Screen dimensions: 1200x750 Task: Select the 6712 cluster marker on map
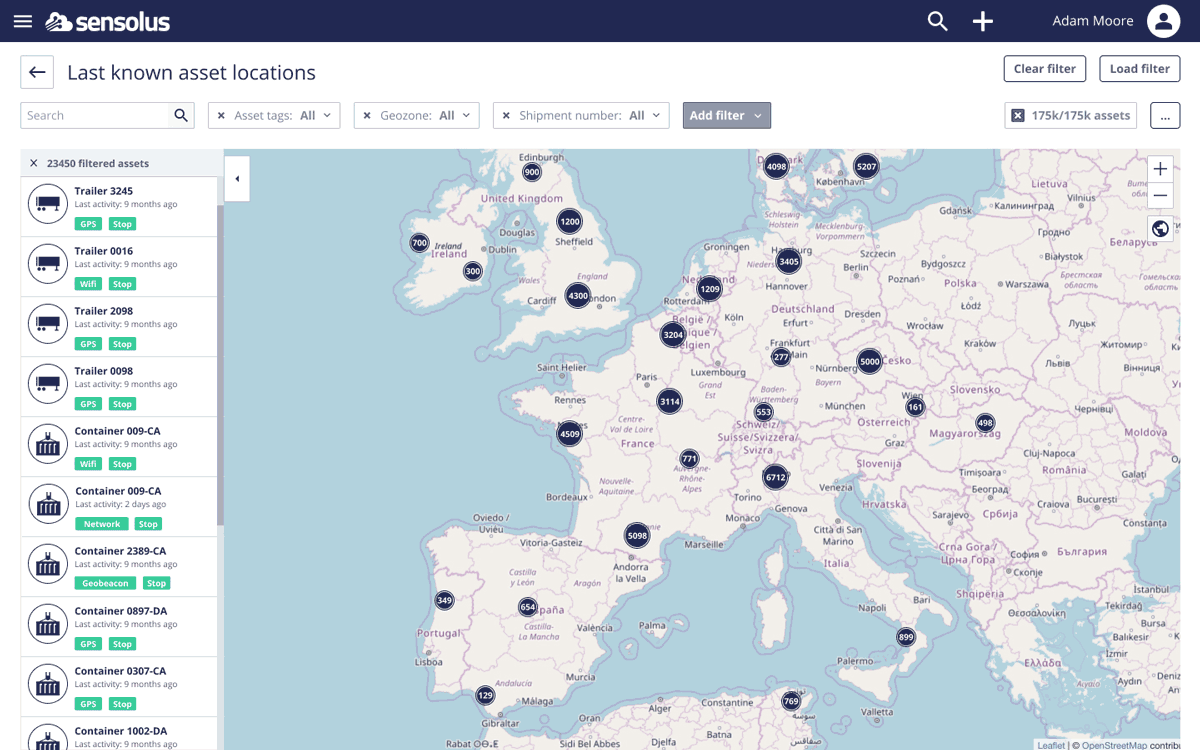pyautogui.click(x=775, y=478)
